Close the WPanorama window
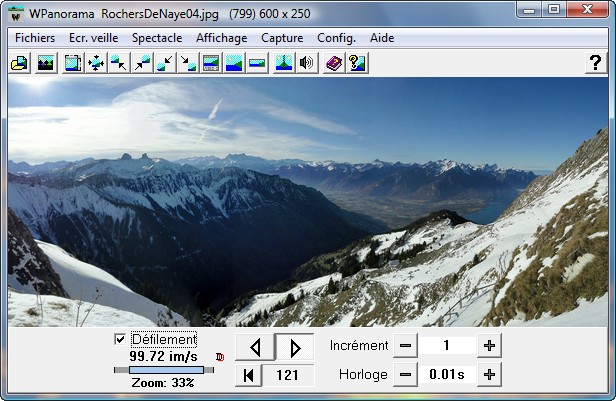This screenshot has height=401, width=616. tap(587, 9)
